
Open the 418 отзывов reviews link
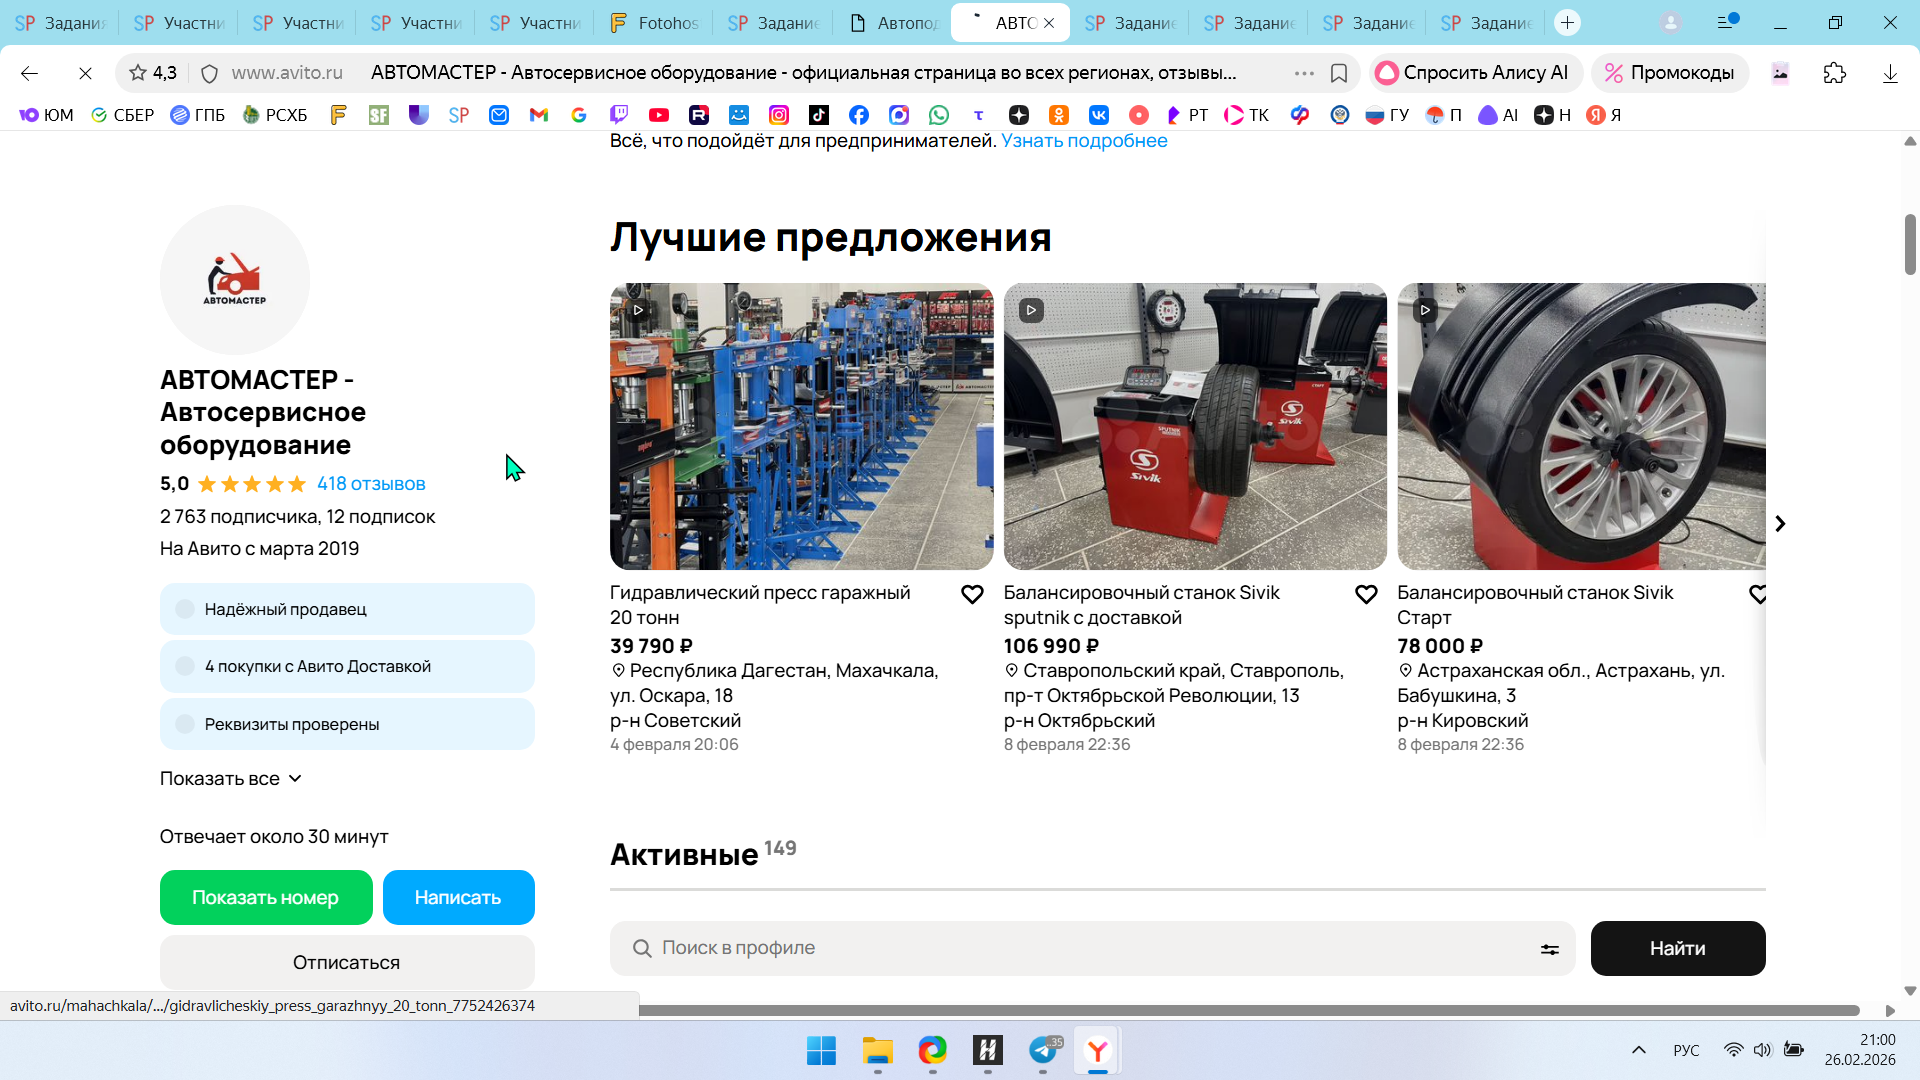pos(371,484)
